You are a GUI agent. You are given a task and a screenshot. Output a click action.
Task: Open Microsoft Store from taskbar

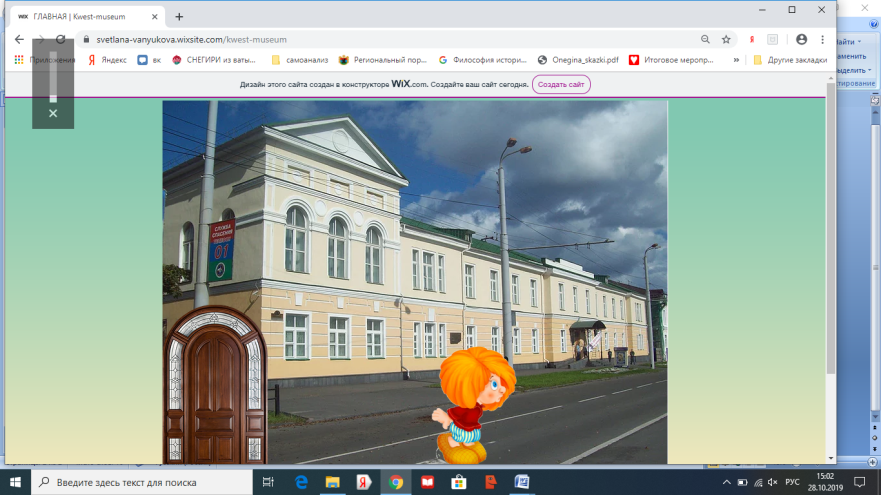(x=458, y=482)
